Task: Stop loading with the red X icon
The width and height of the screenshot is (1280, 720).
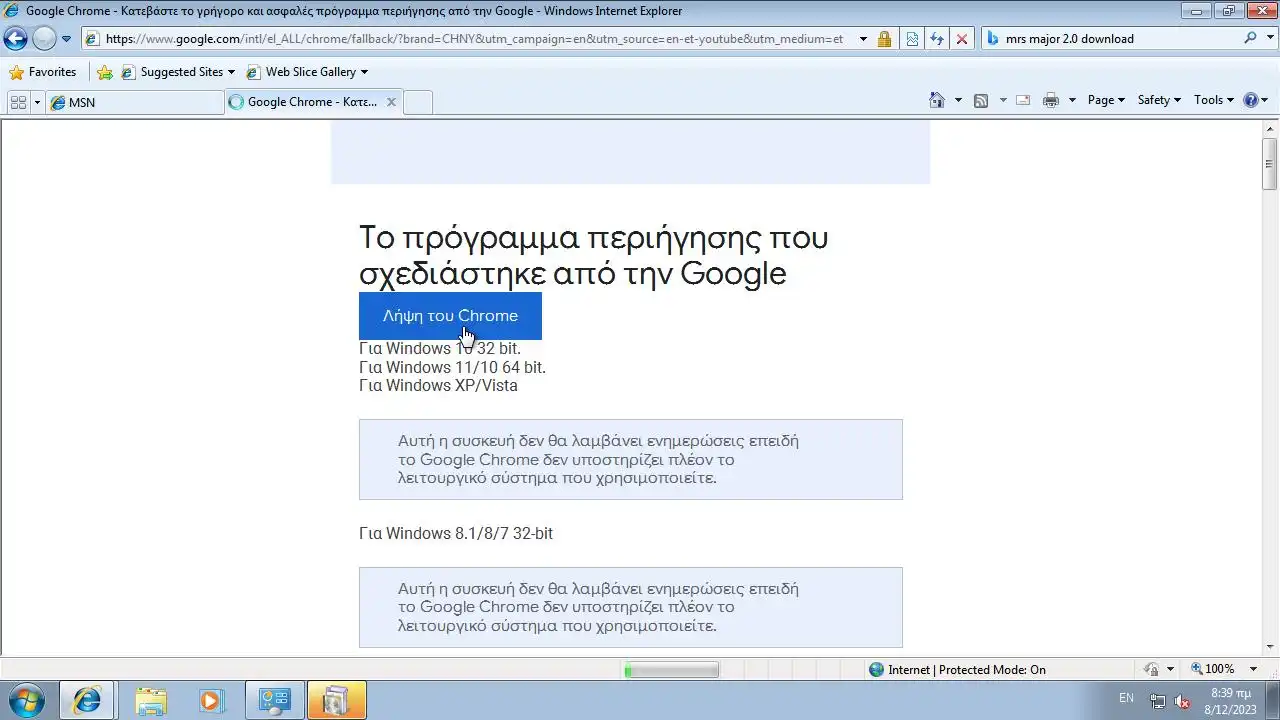Action: click(962, 39)
